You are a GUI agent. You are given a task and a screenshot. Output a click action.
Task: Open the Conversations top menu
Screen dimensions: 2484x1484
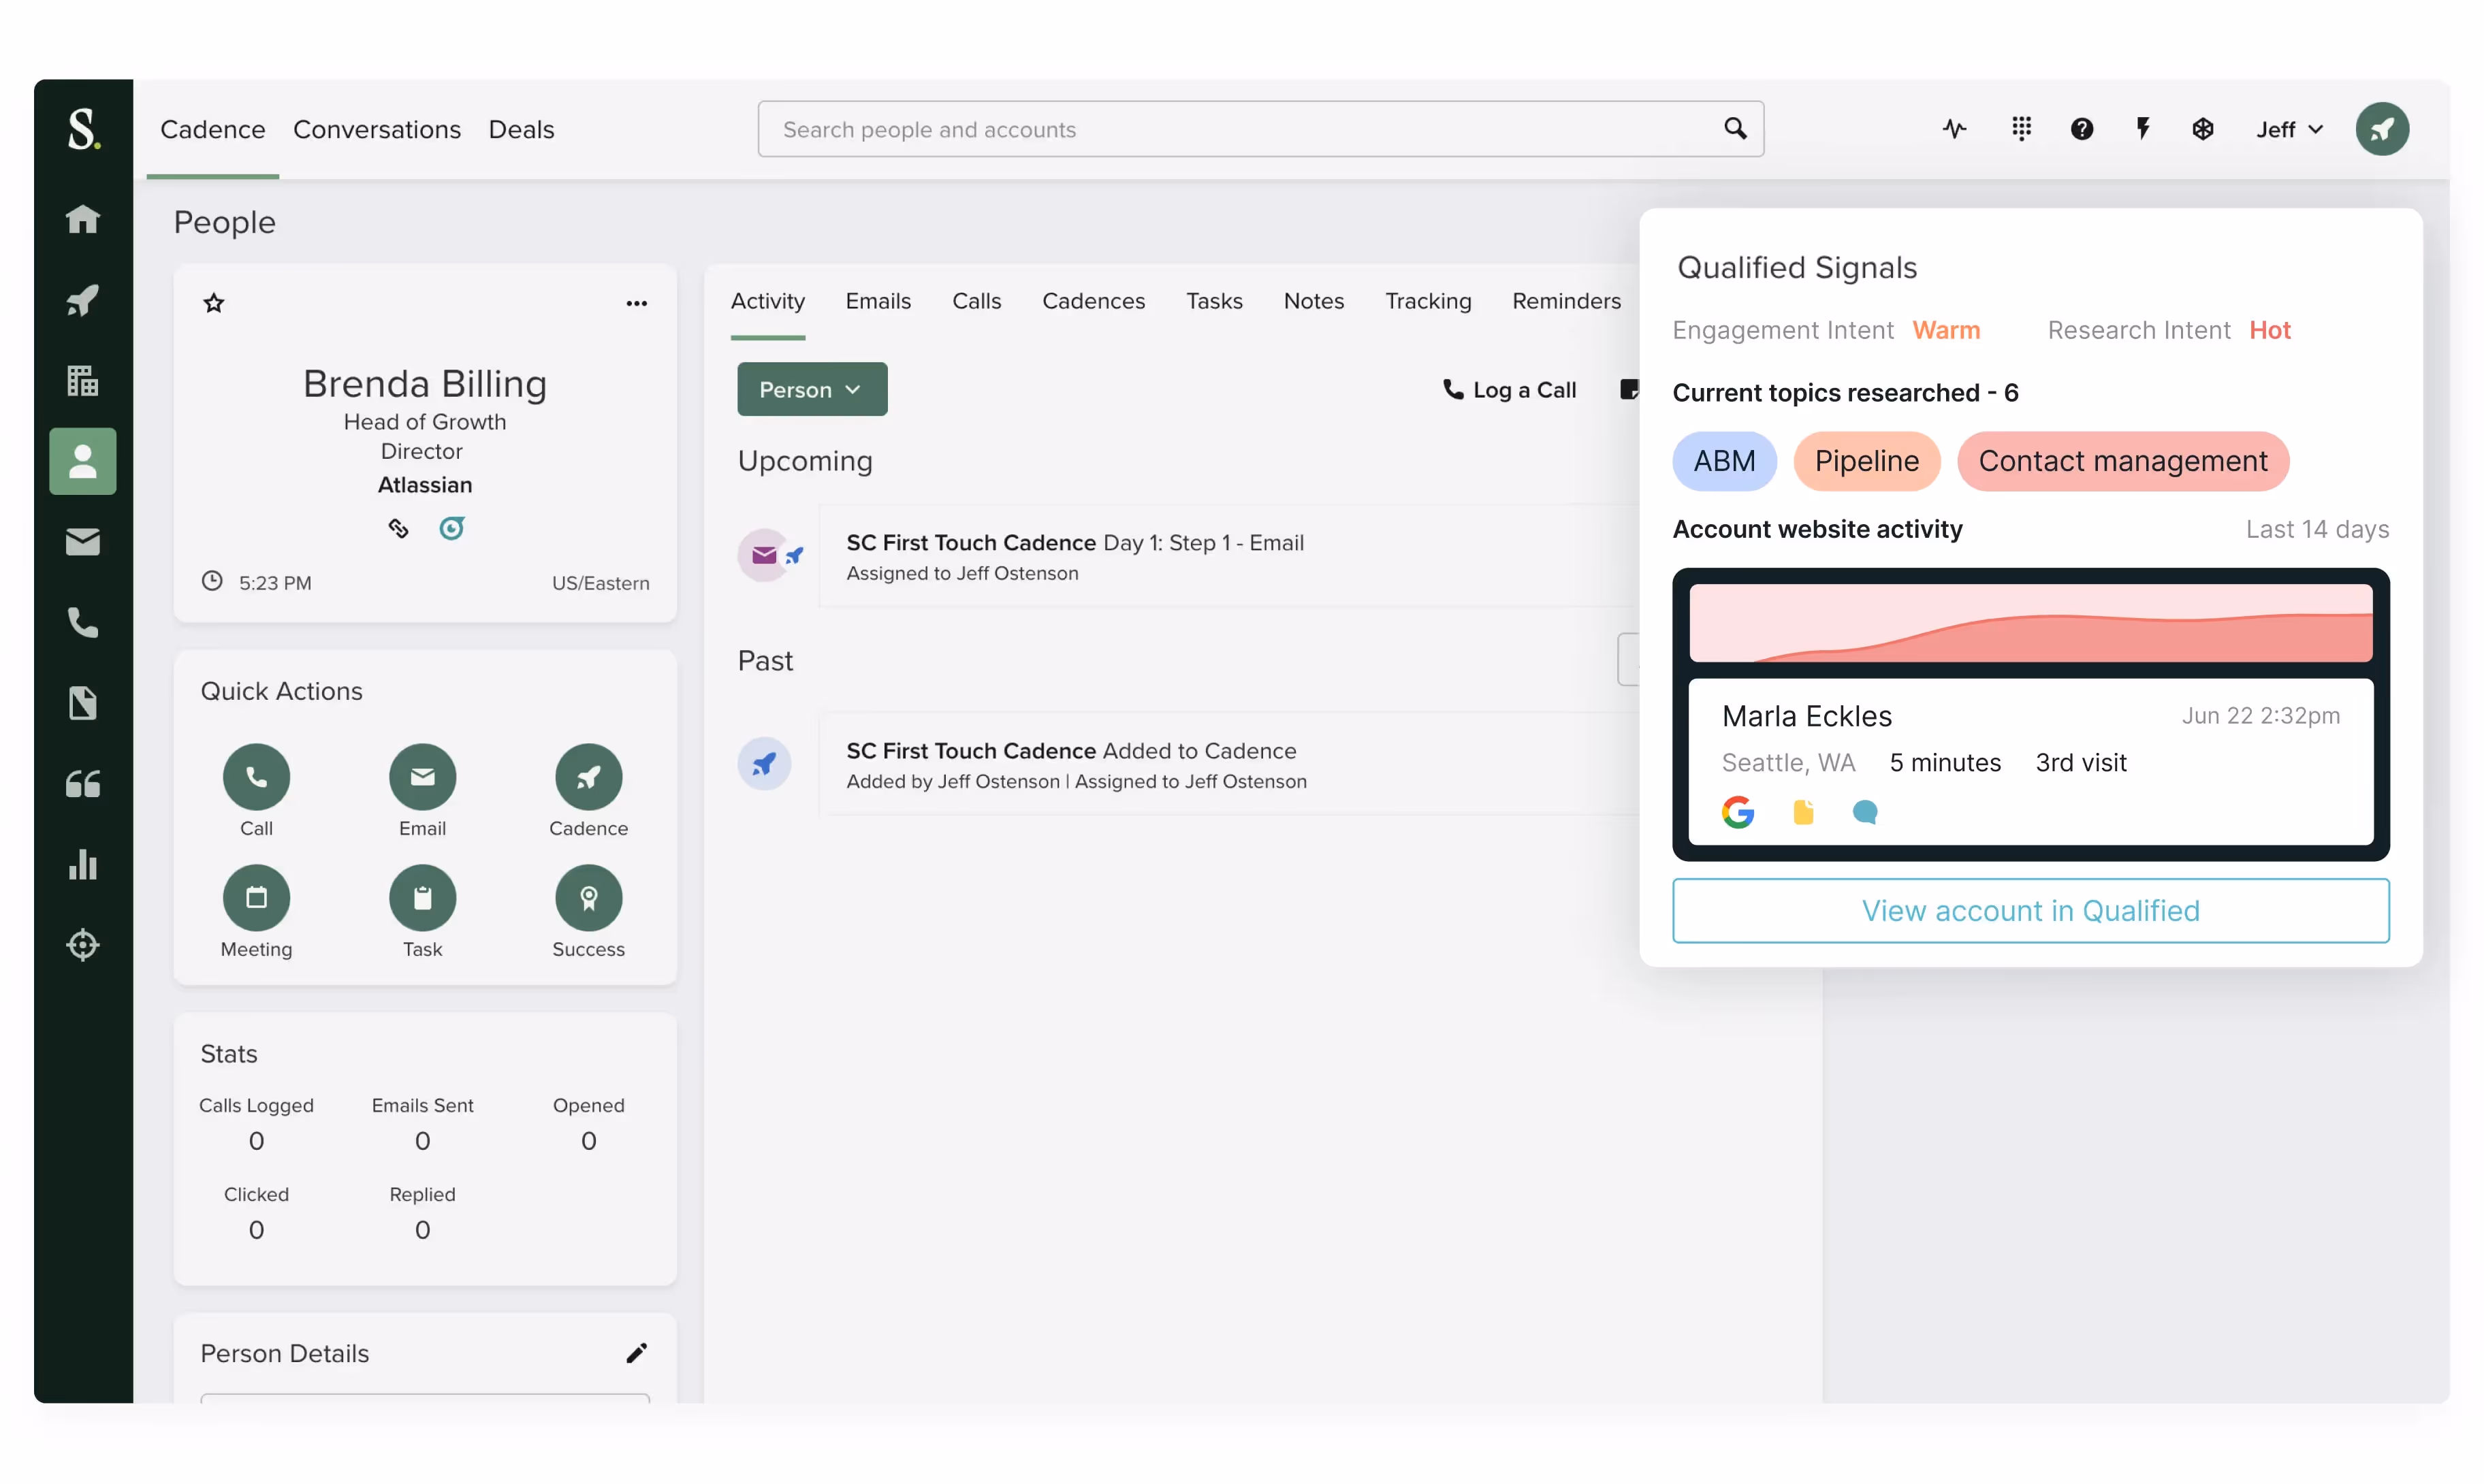(376, 130)
